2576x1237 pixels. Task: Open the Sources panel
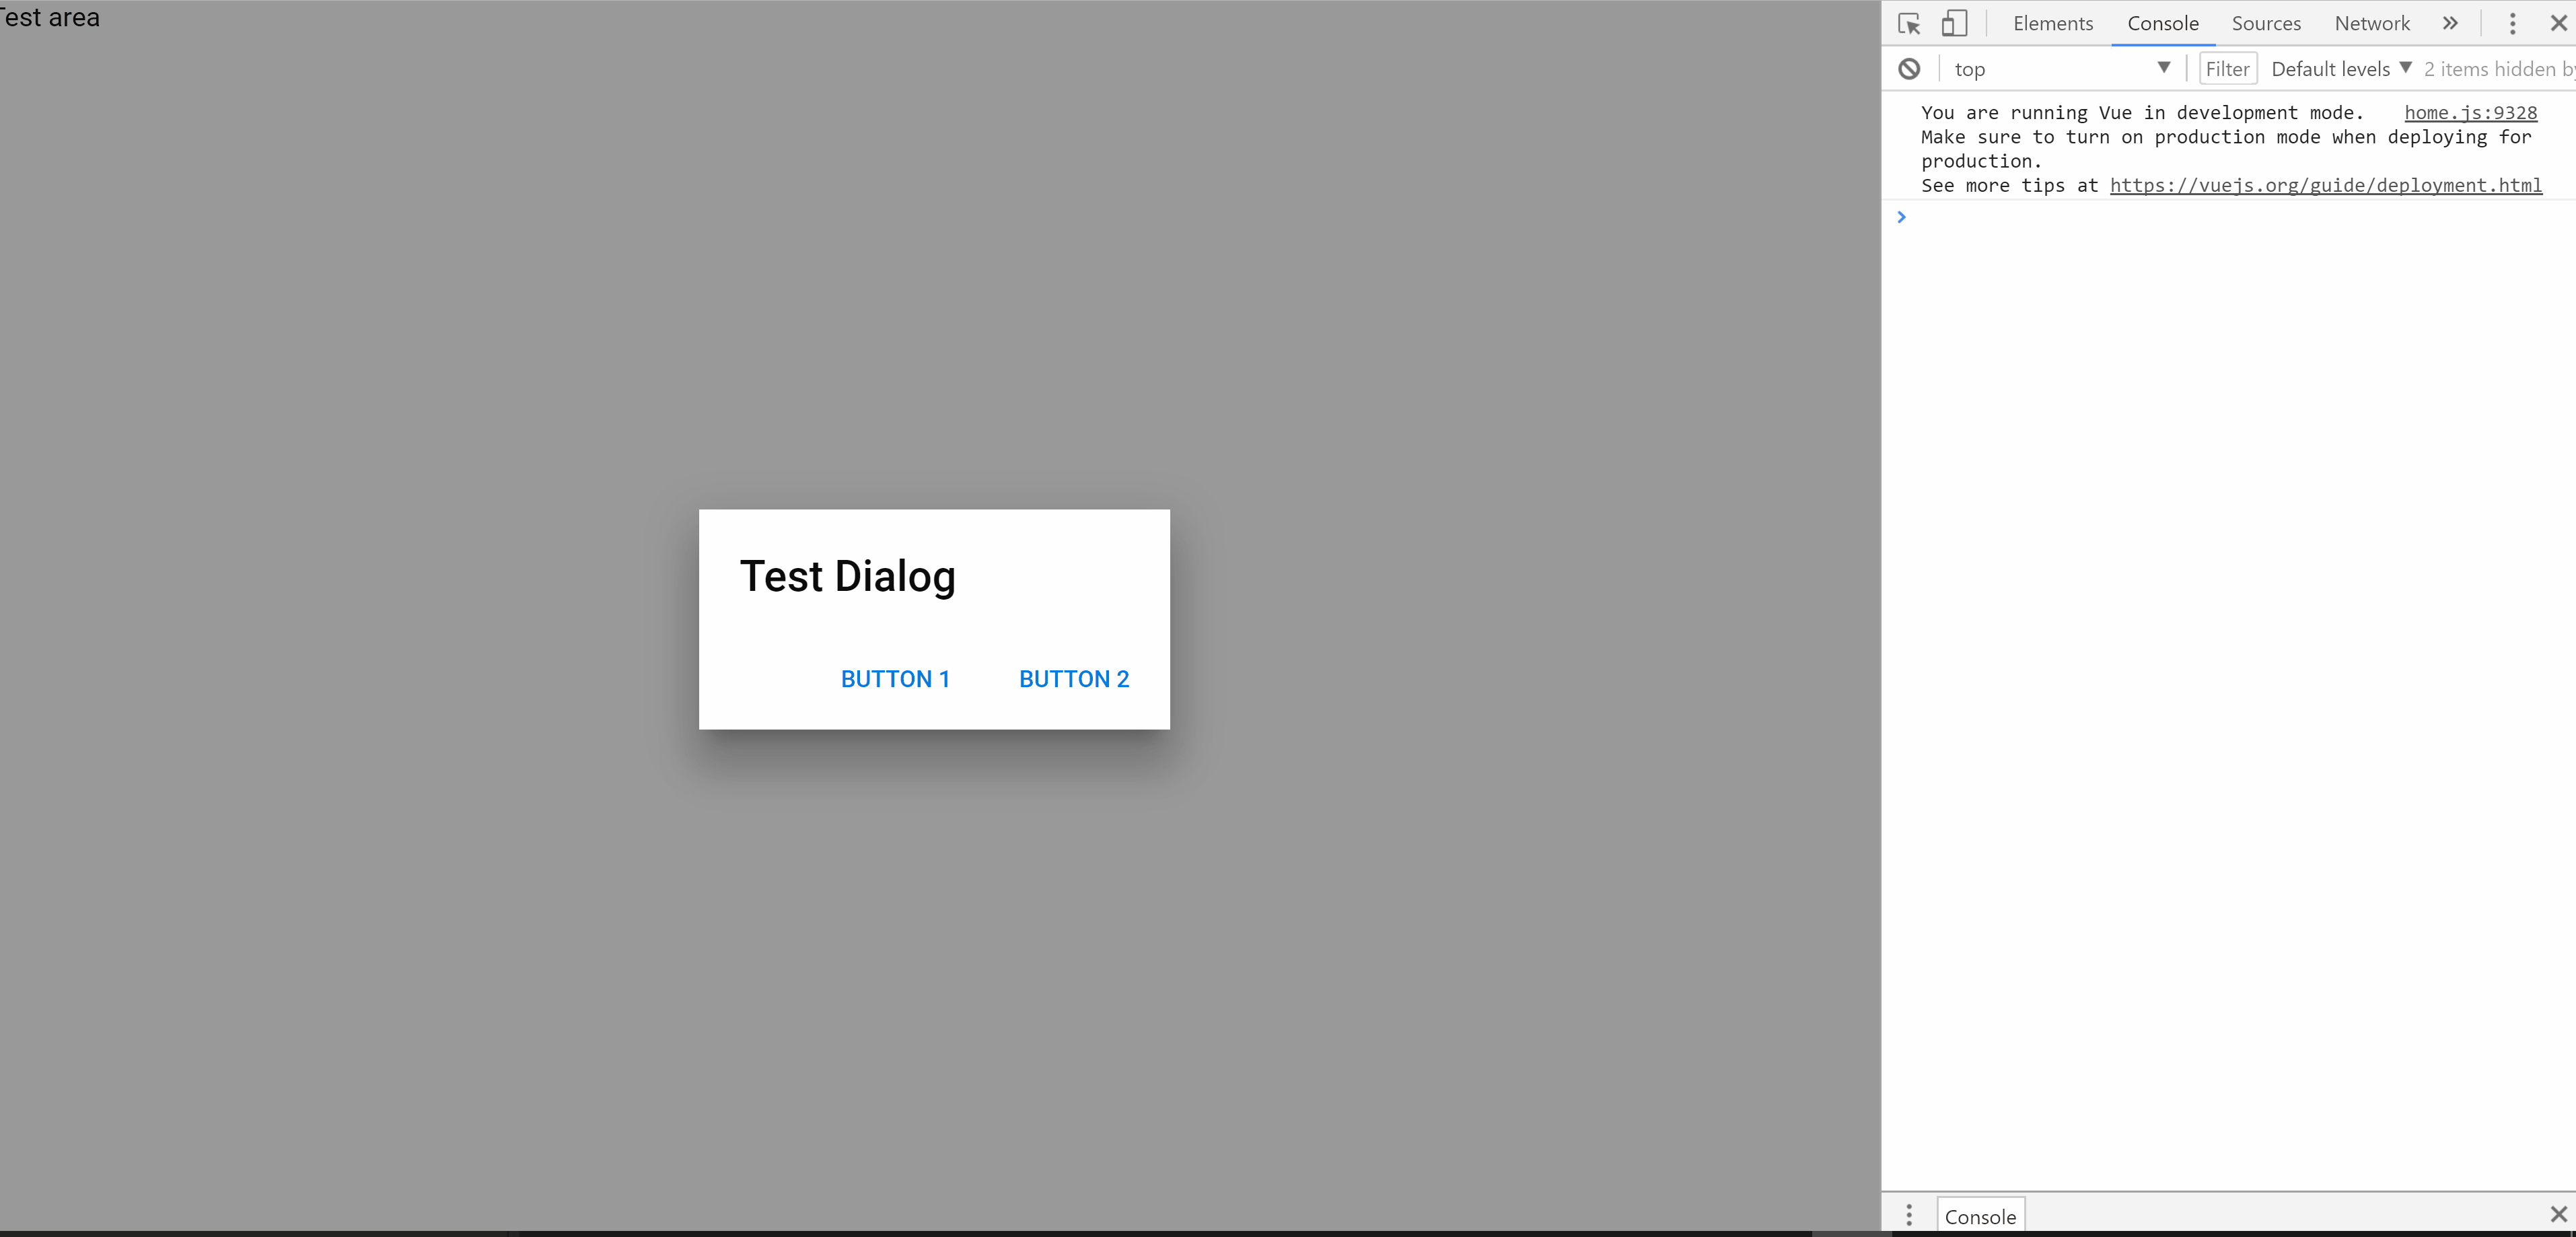[x=2267, y=22]
